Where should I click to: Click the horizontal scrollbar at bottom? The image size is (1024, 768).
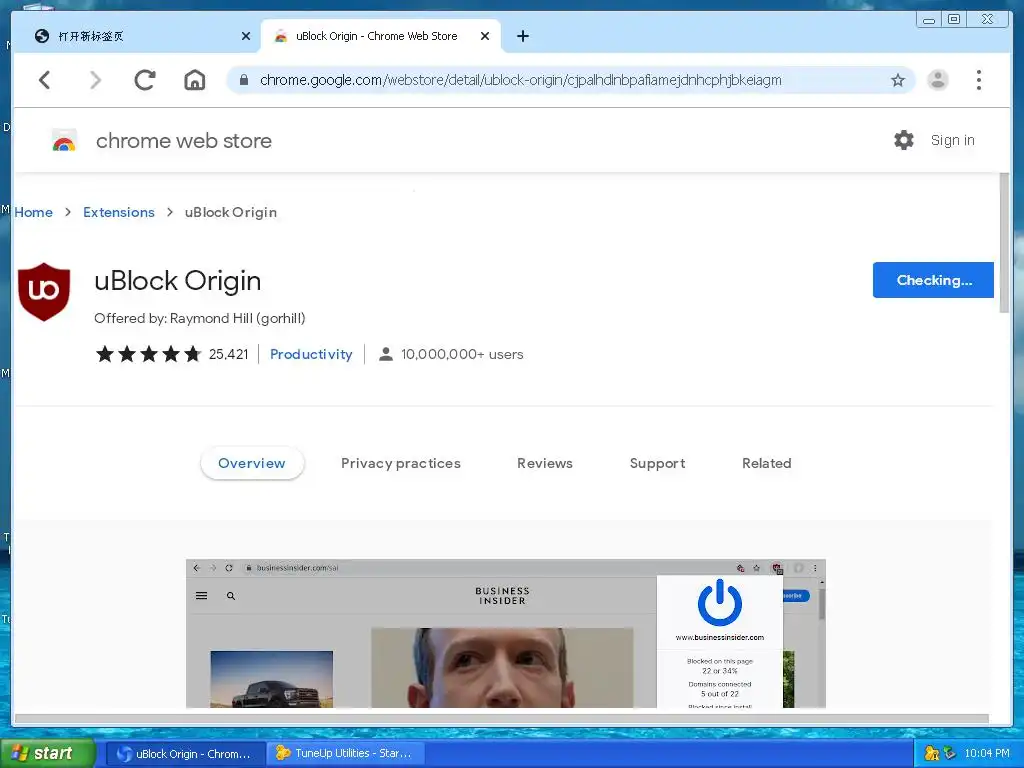point(501,718)
